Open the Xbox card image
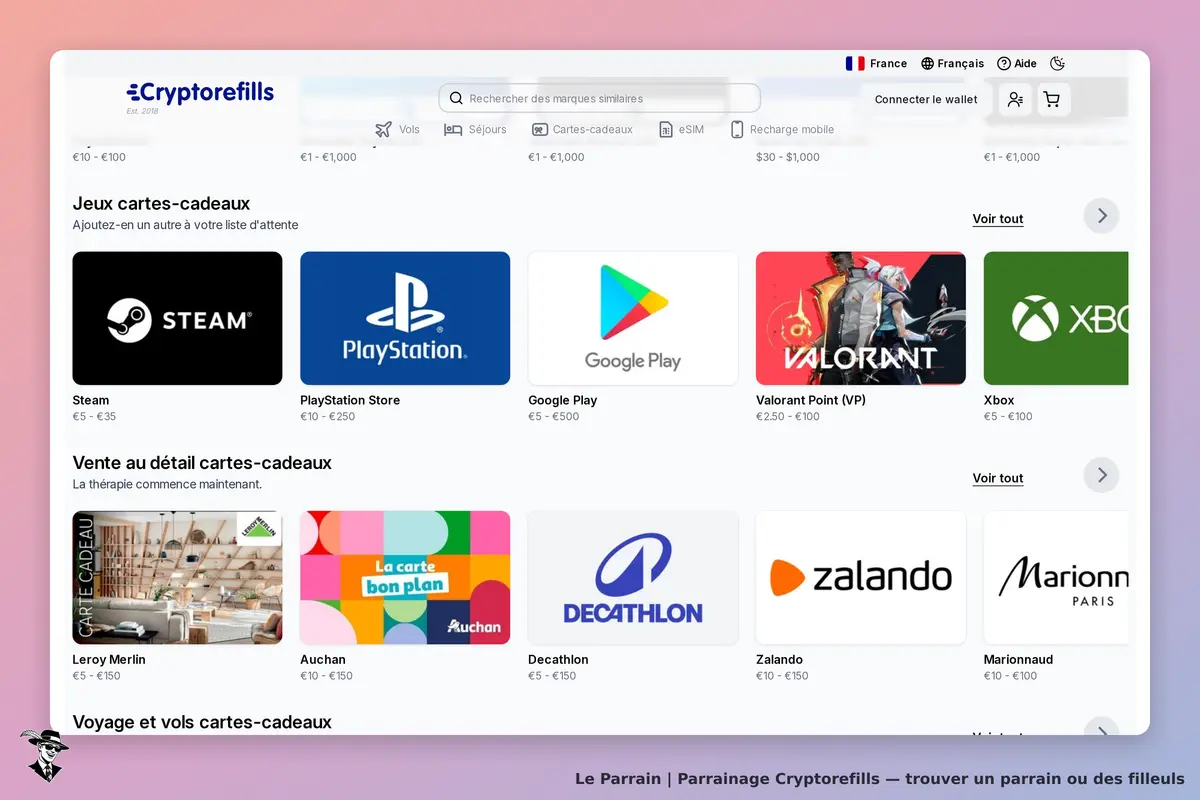 click(x=1056, y=318)
